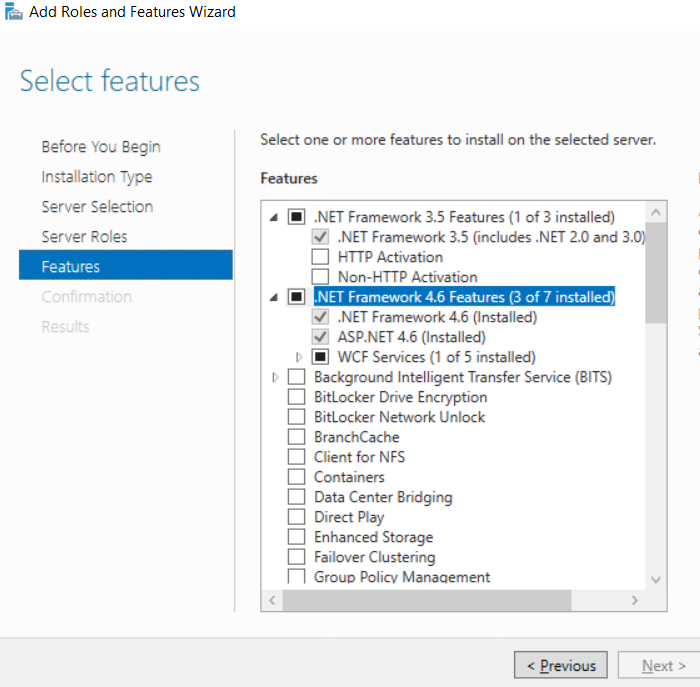
Task: Select ASP.NET 4.6 (Installed) row
Action: tap(412, 337)
